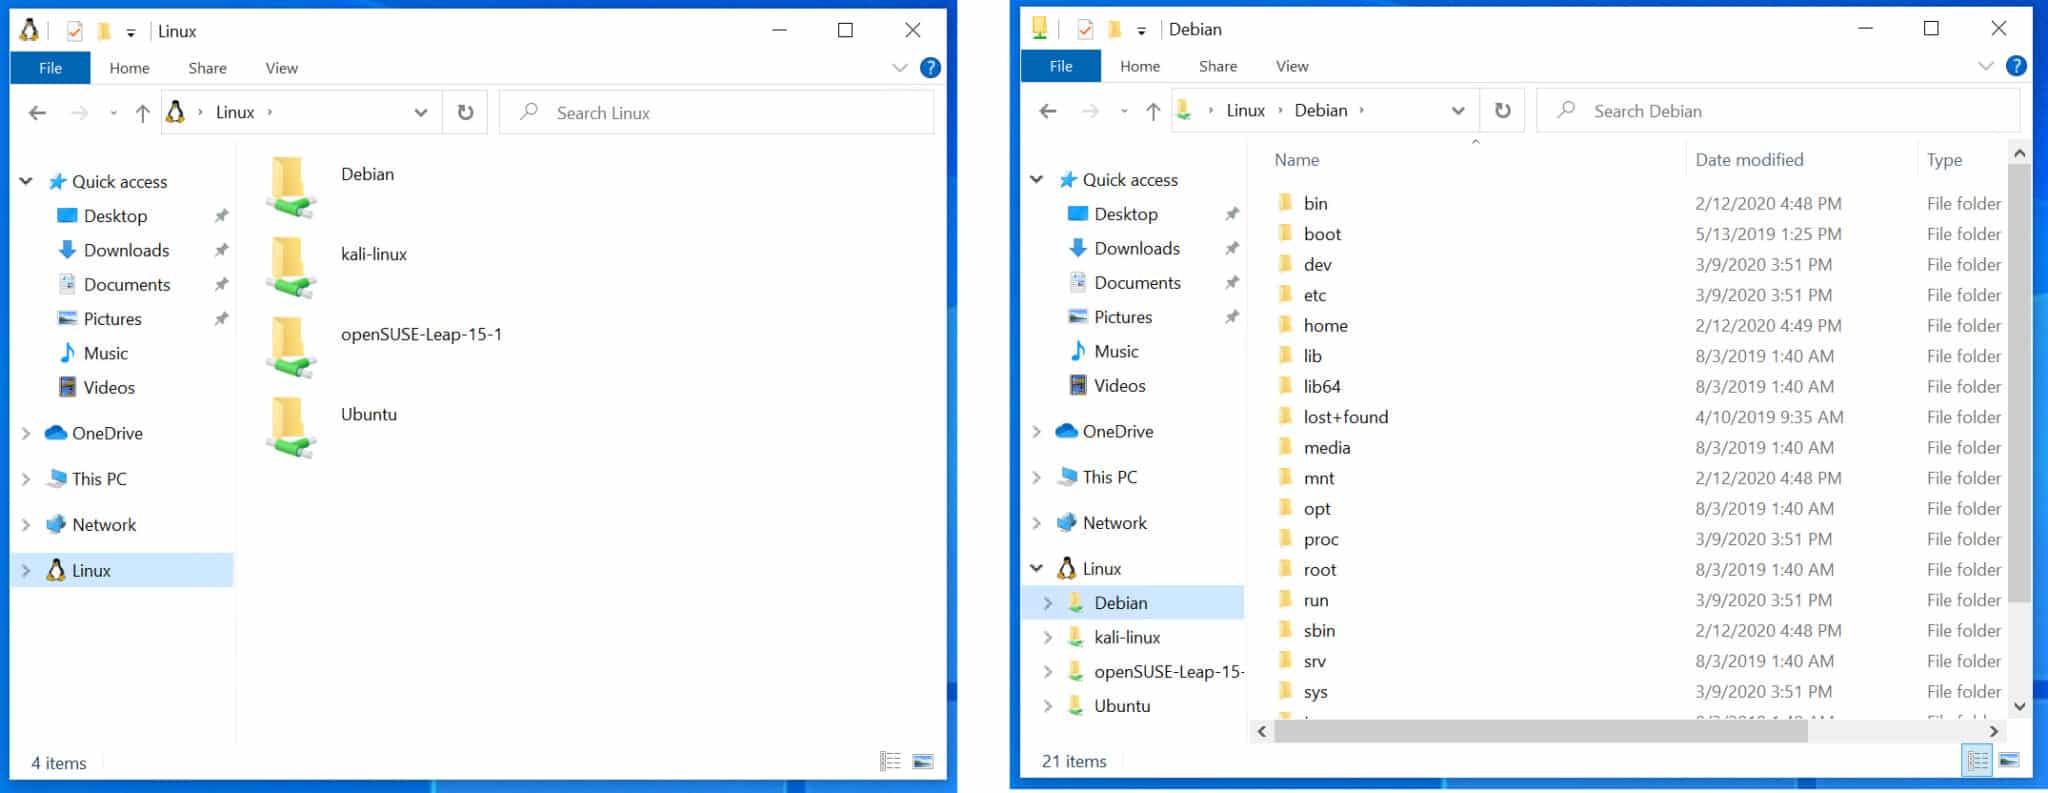Select Linux node in Linux window sidebar

122,570
